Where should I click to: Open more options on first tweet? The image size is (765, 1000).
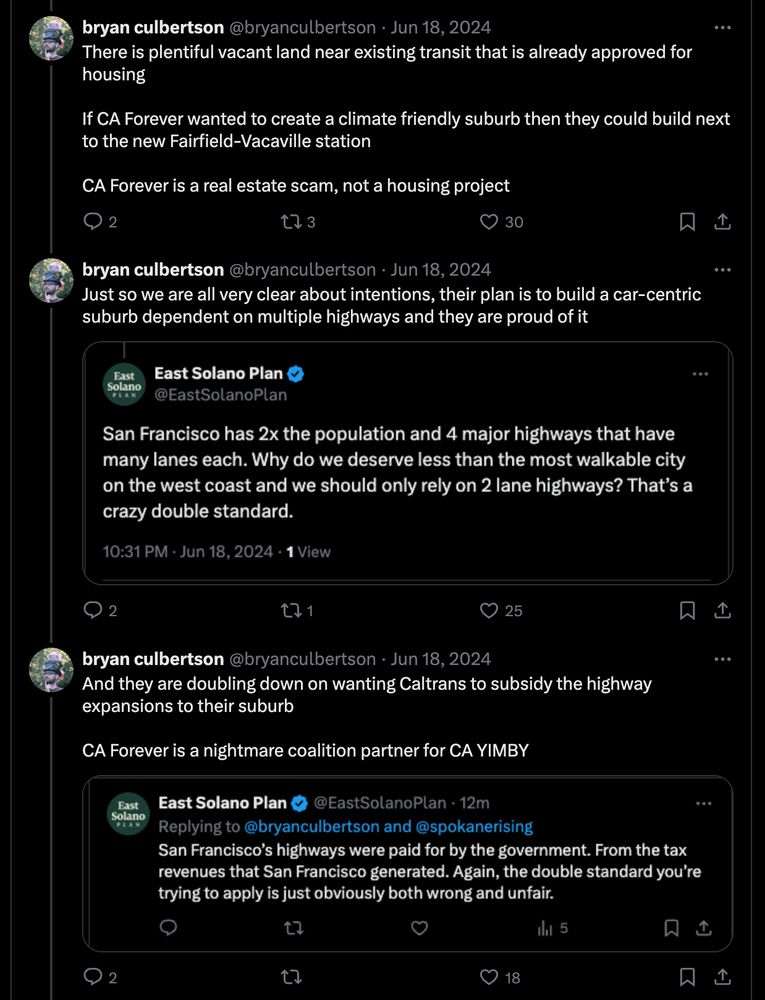pyautogui.click(x=722, y=27)
